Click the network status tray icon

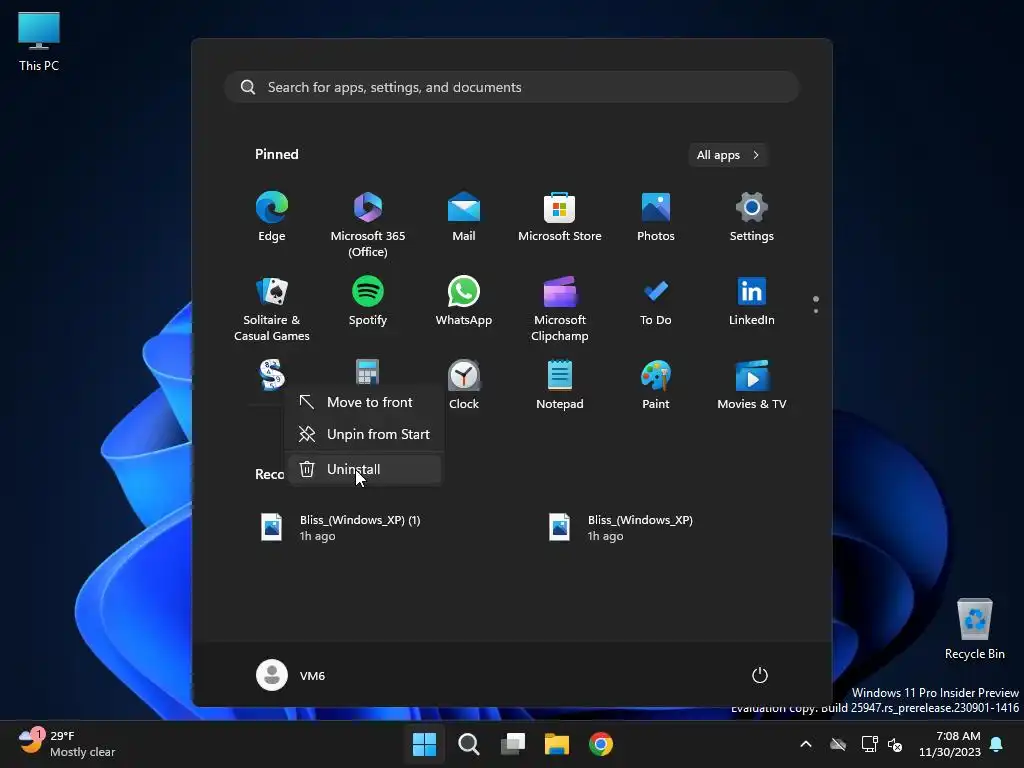click(x=869, y=744)
